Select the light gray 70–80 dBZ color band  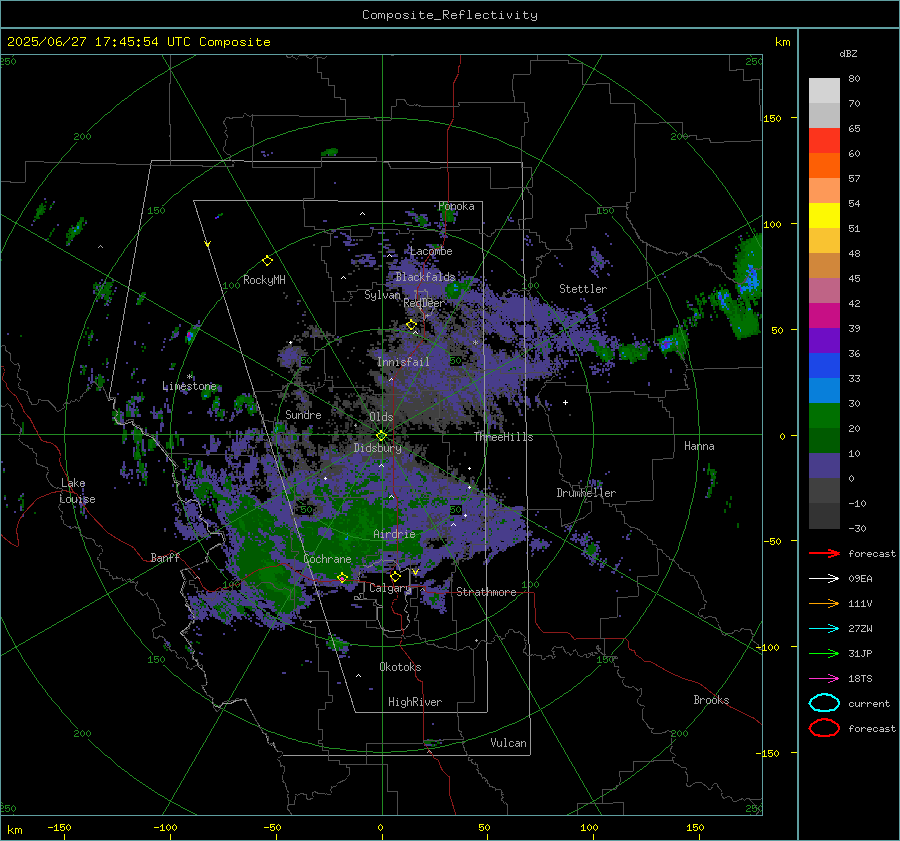[x=824, y=91]
